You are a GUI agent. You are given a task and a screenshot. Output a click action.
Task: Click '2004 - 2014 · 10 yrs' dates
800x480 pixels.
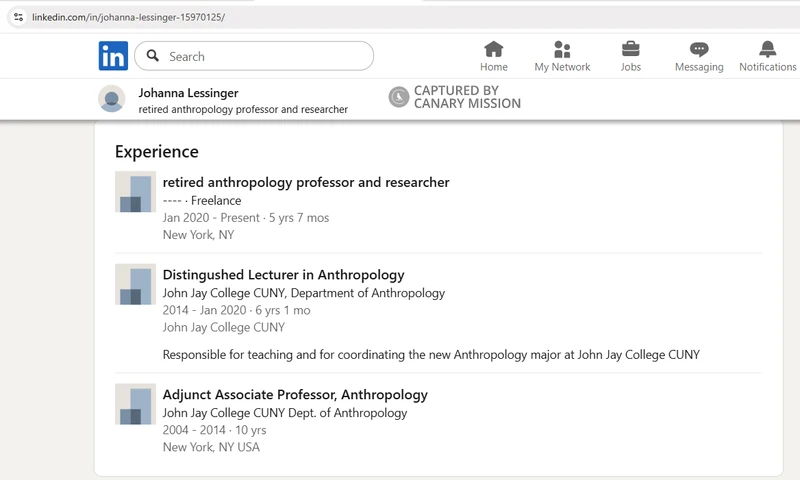pos(215,430)
